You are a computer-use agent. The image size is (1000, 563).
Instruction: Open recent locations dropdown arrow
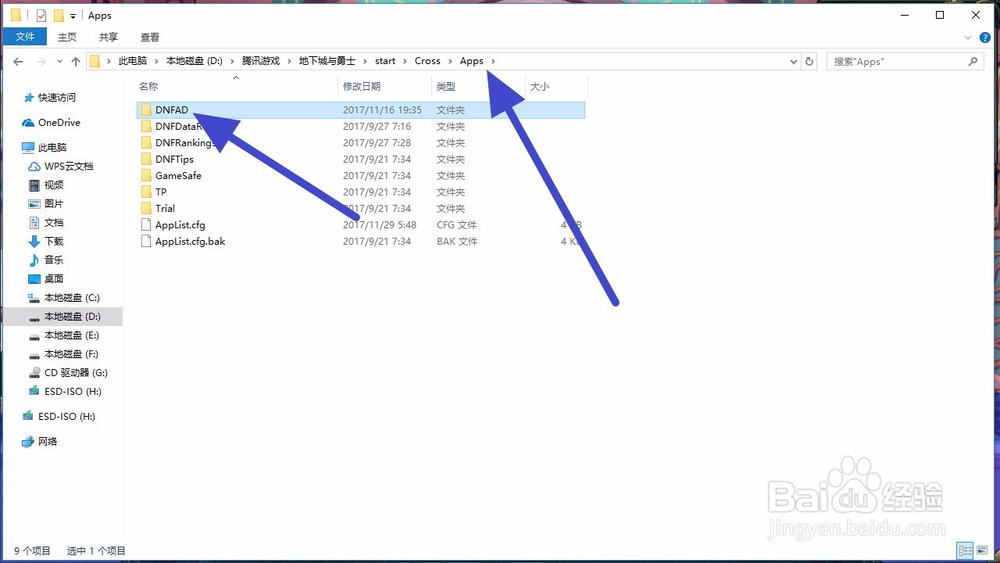click(59, 61)
